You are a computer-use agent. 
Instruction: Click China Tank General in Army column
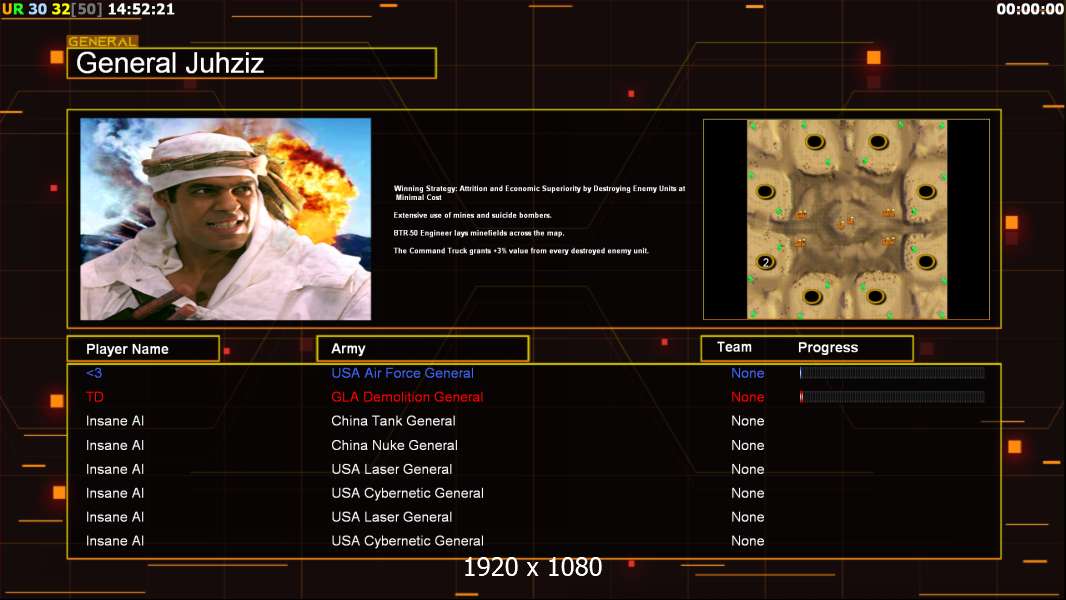[x=393, y=421]
